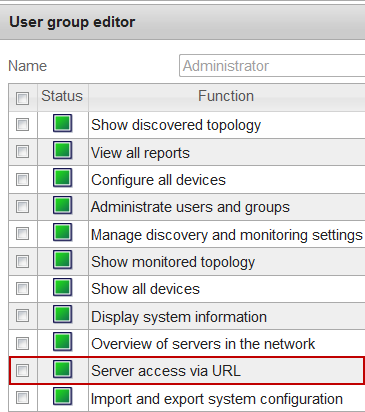Toggle the select-all checkbox in table header
365x412 pixels.
[x=22, y=98]
